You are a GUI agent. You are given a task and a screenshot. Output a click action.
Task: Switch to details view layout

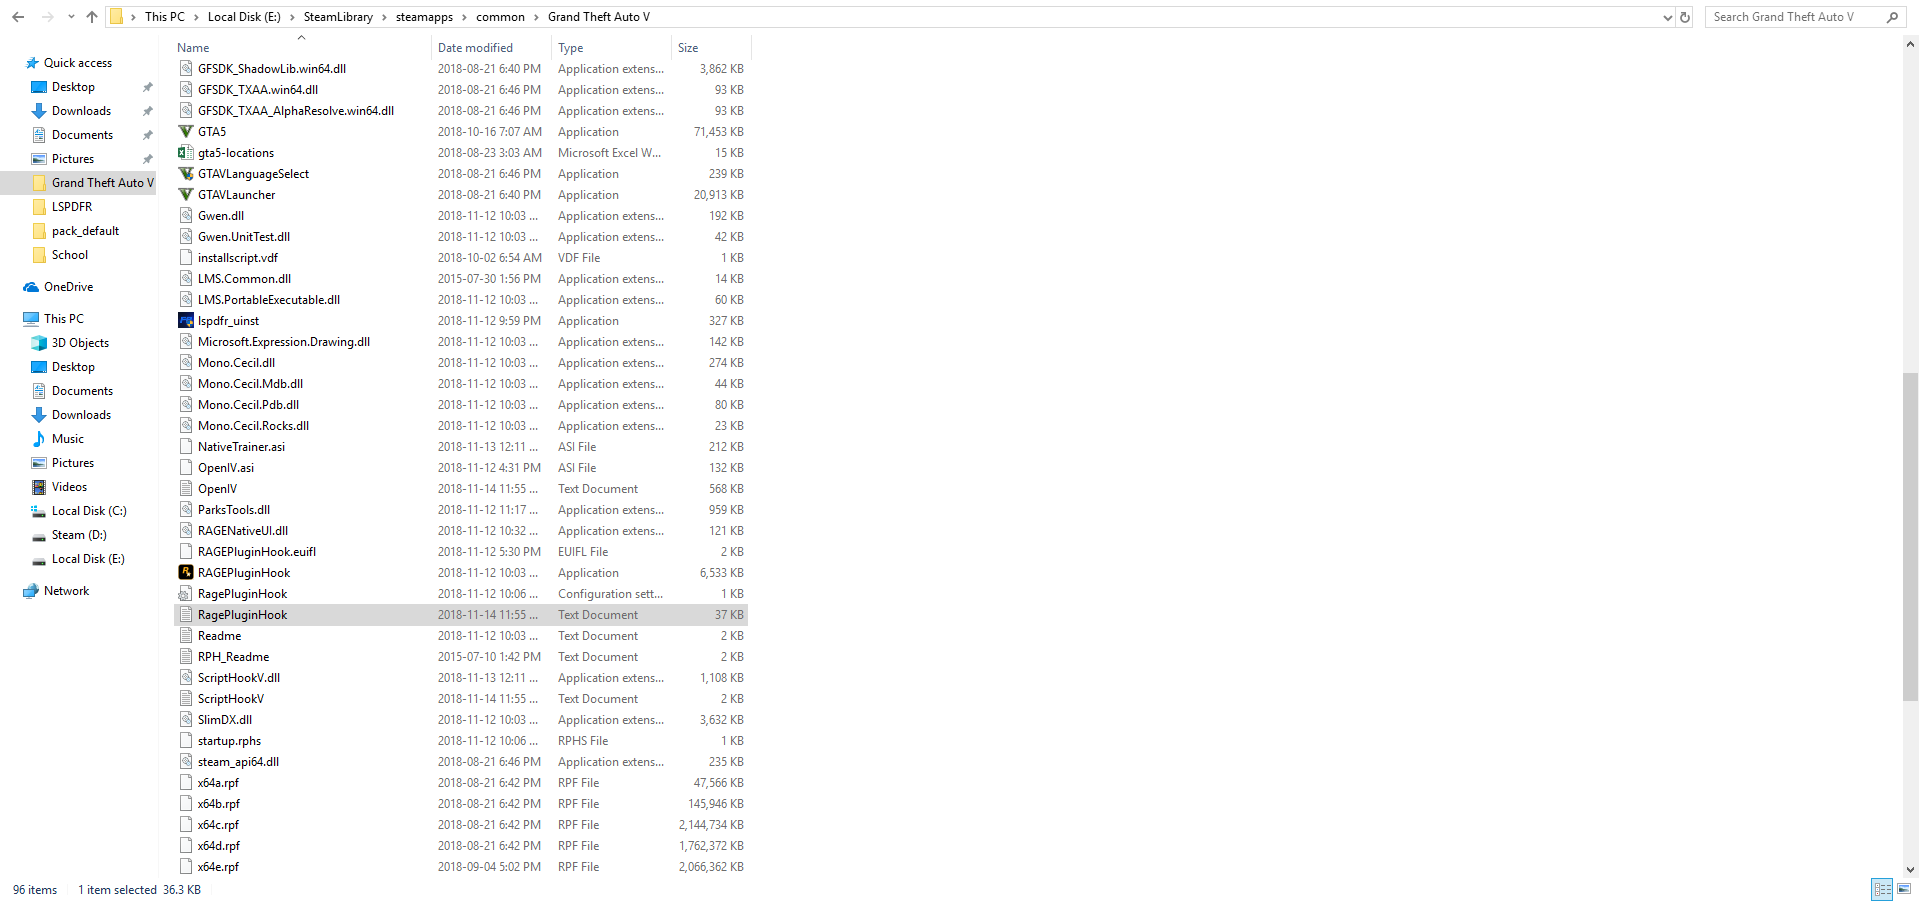[x=1882, y=889]
